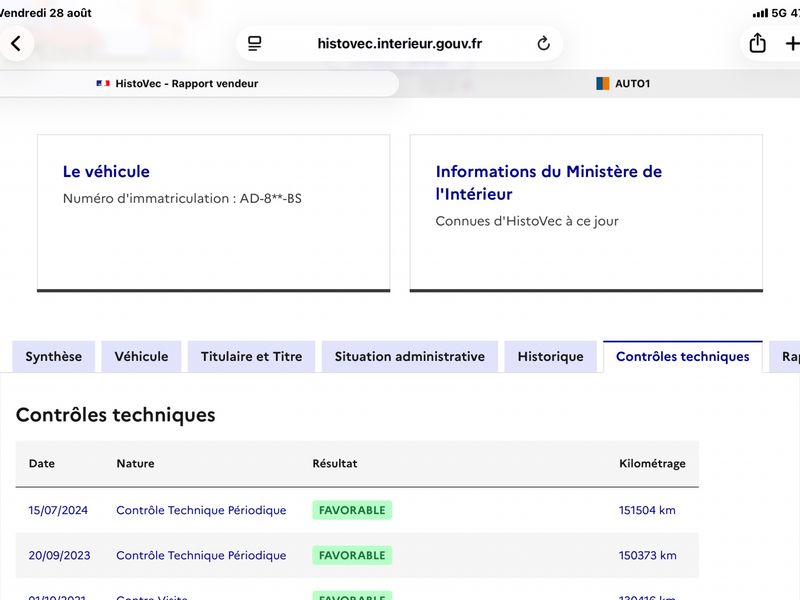Open the Titulaire et Titre tab
The width and height of the screenshot is (800, 600).
coord(252,357)
